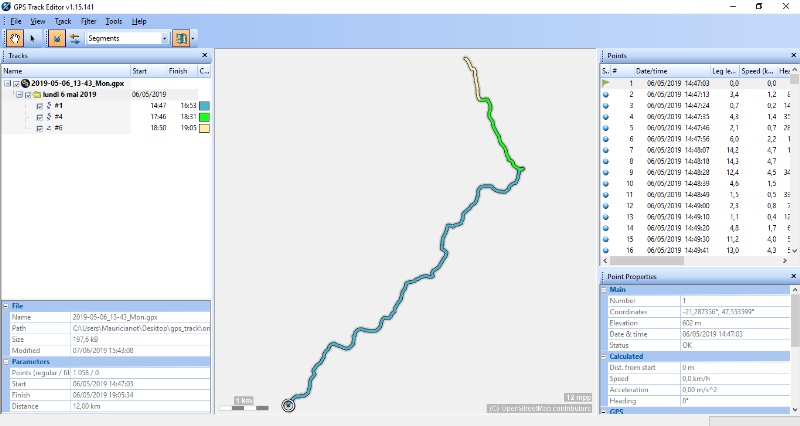The width and height of the screenshot is (800, 426).
Task: Click the orange-blue reverse arrows icon
Action: pos(75,38)
